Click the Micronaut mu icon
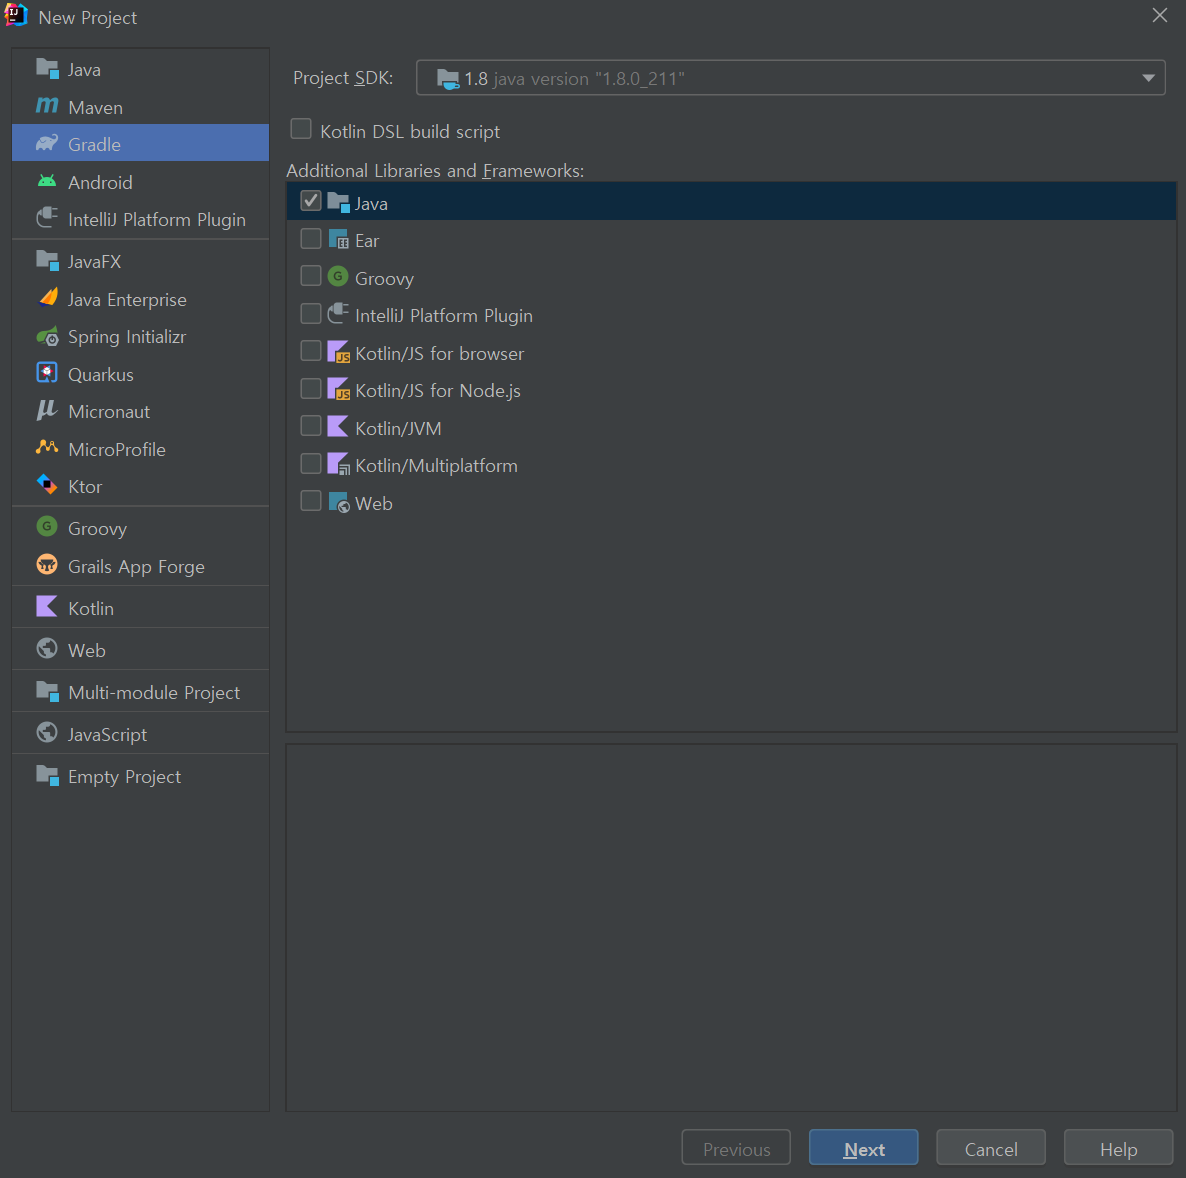1186x1178 pixels. click(47, 410)
